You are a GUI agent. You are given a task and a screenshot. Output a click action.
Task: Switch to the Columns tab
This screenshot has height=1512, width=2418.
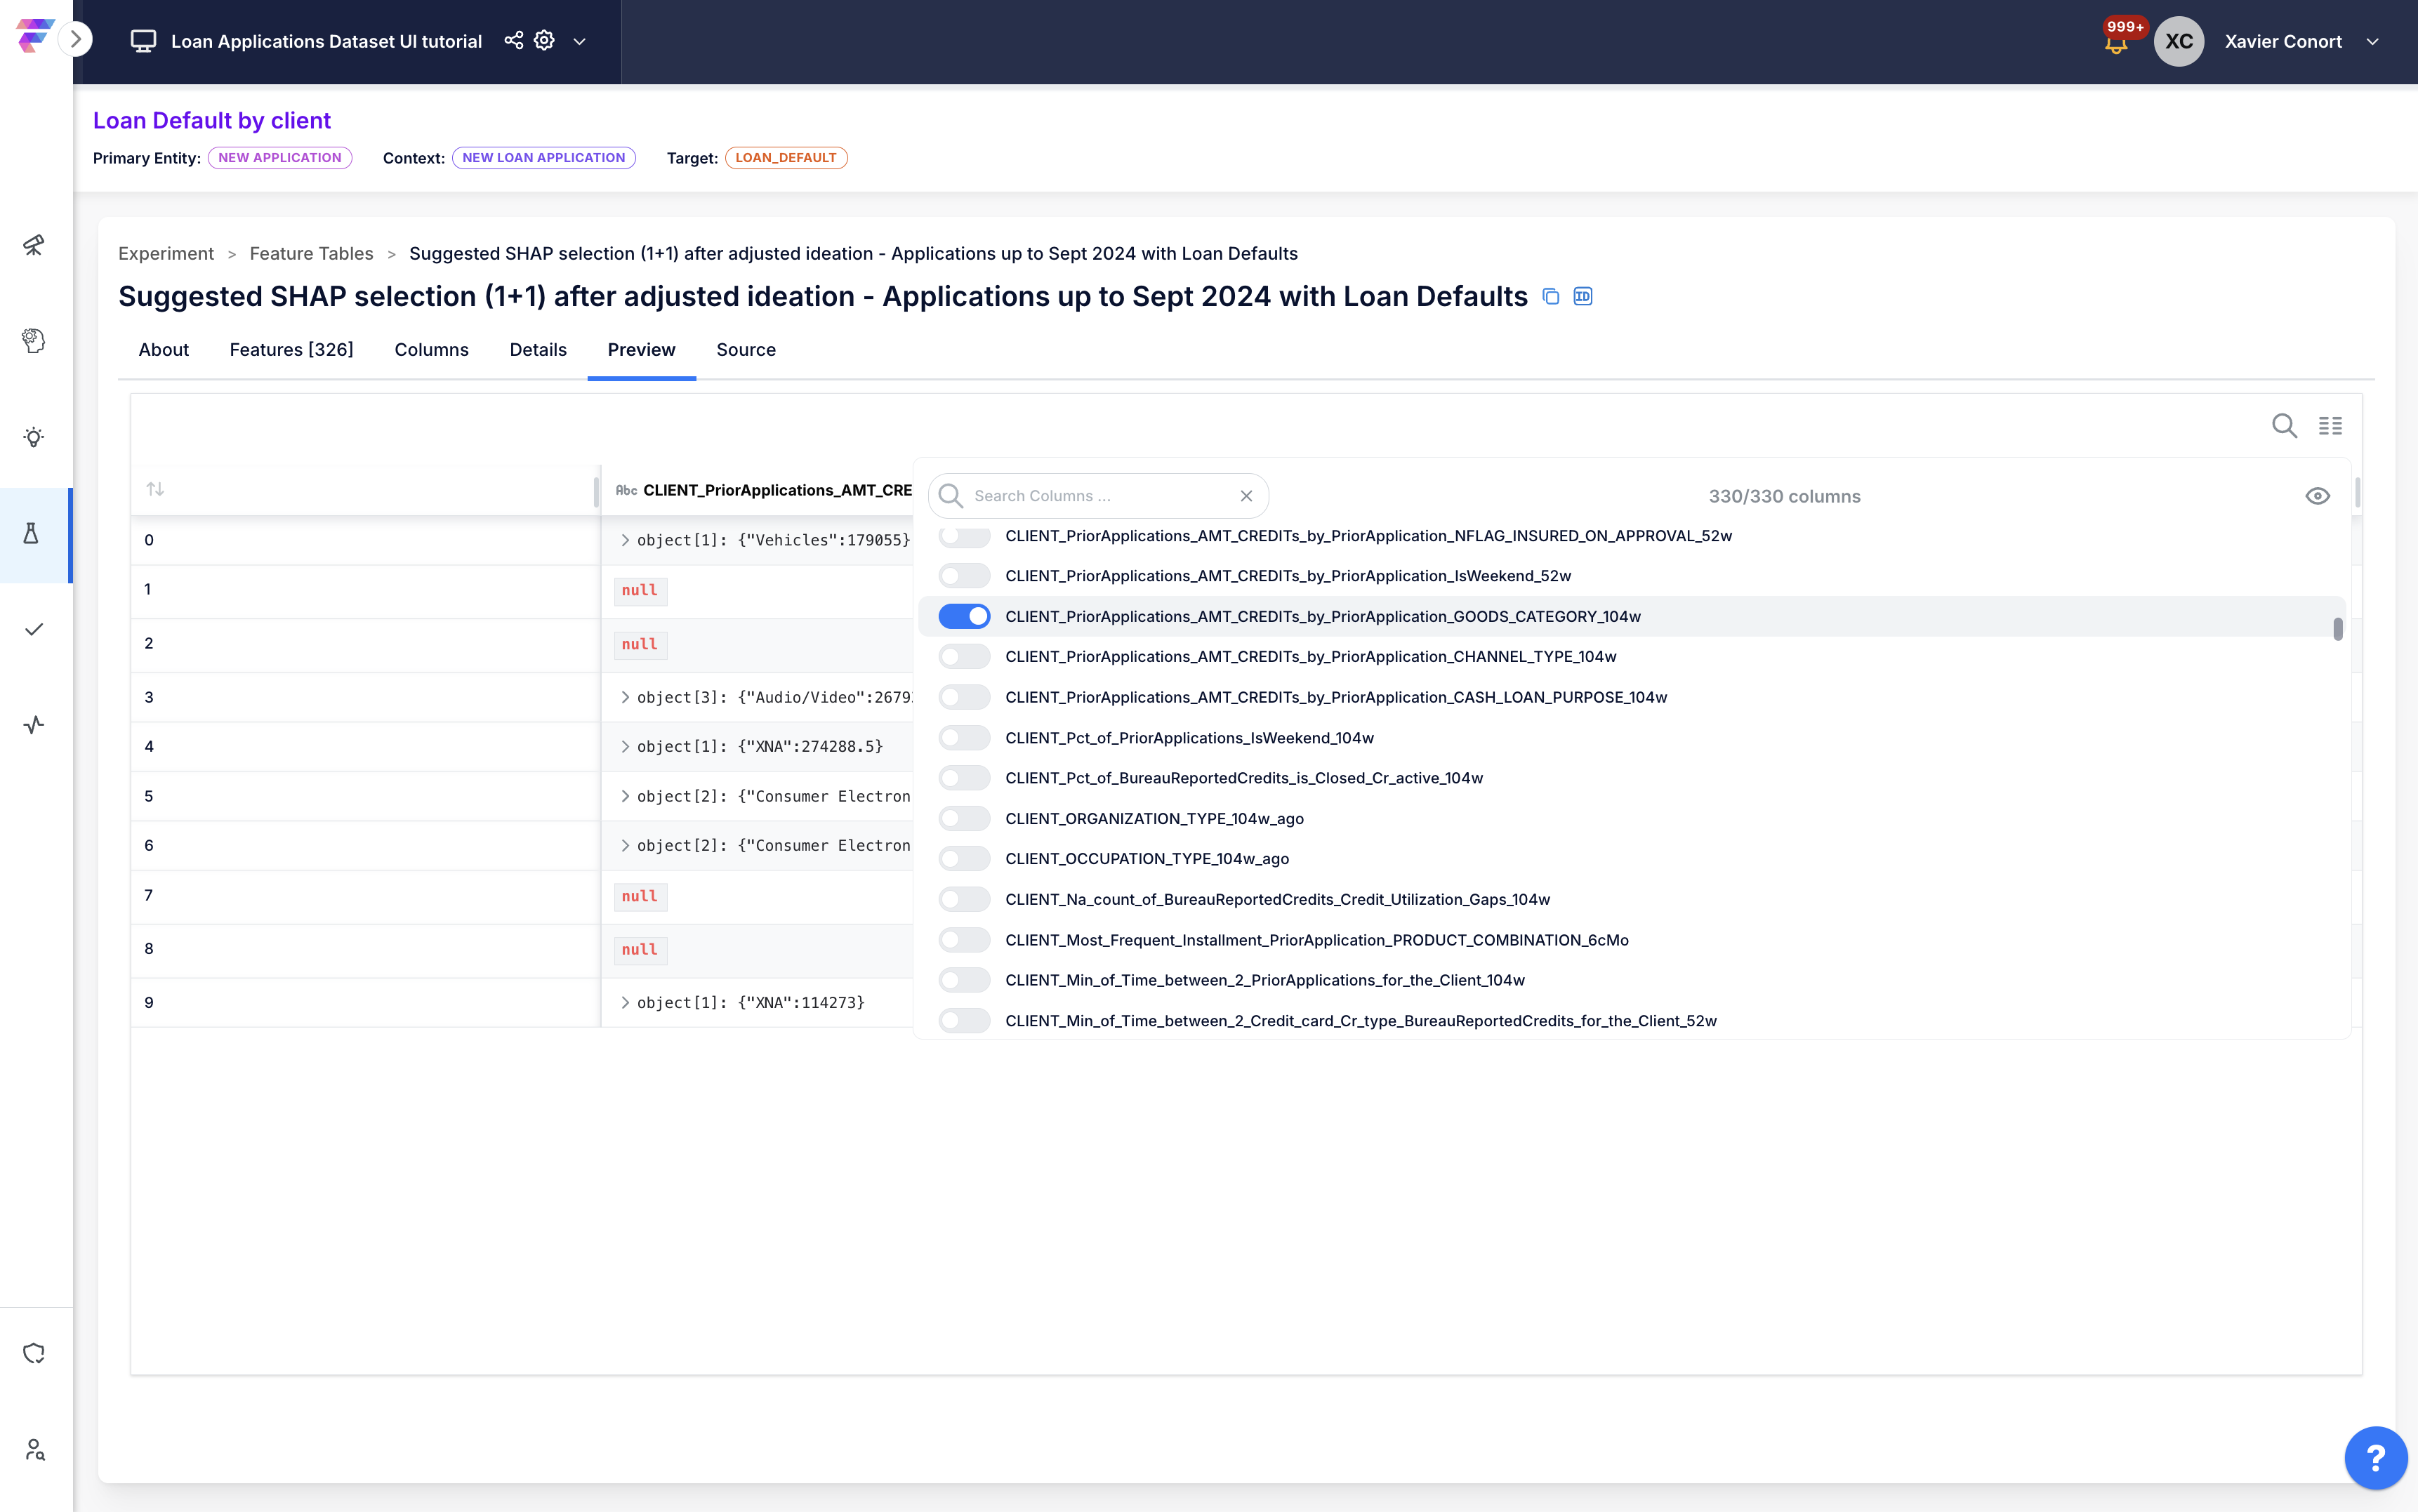pyautogui.click(x=431, y=350)
